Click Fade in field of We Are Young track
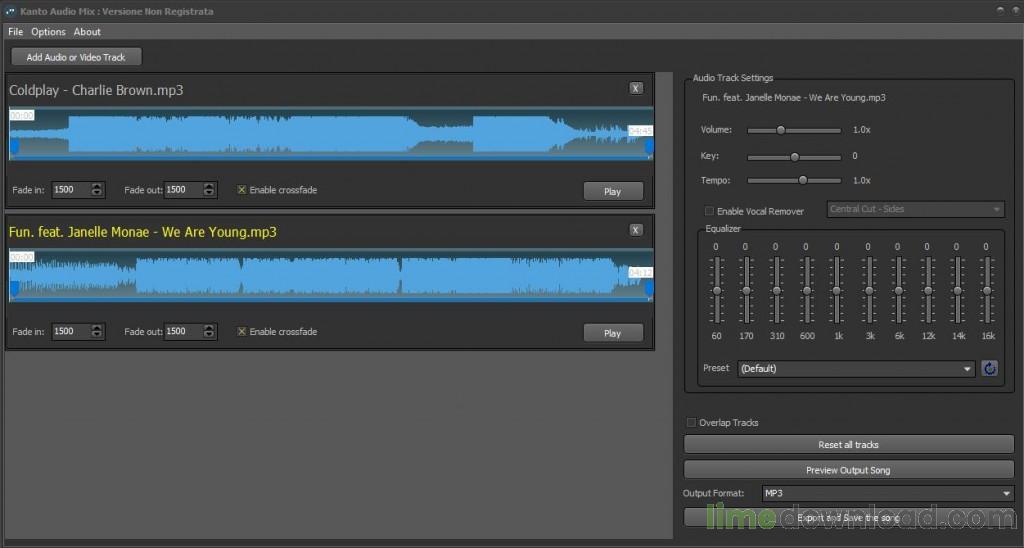This screenshot has height=548, width=1024. coord(71,331)
